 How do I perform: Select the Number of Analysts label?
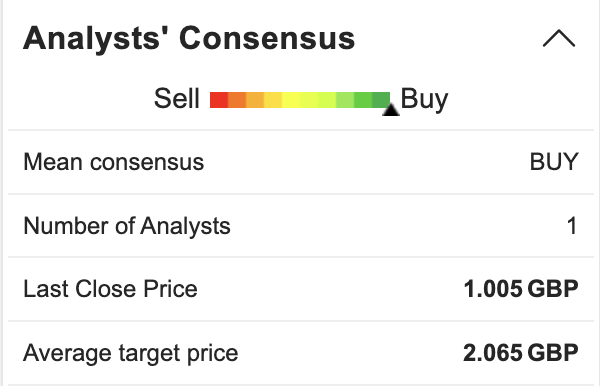127,226
